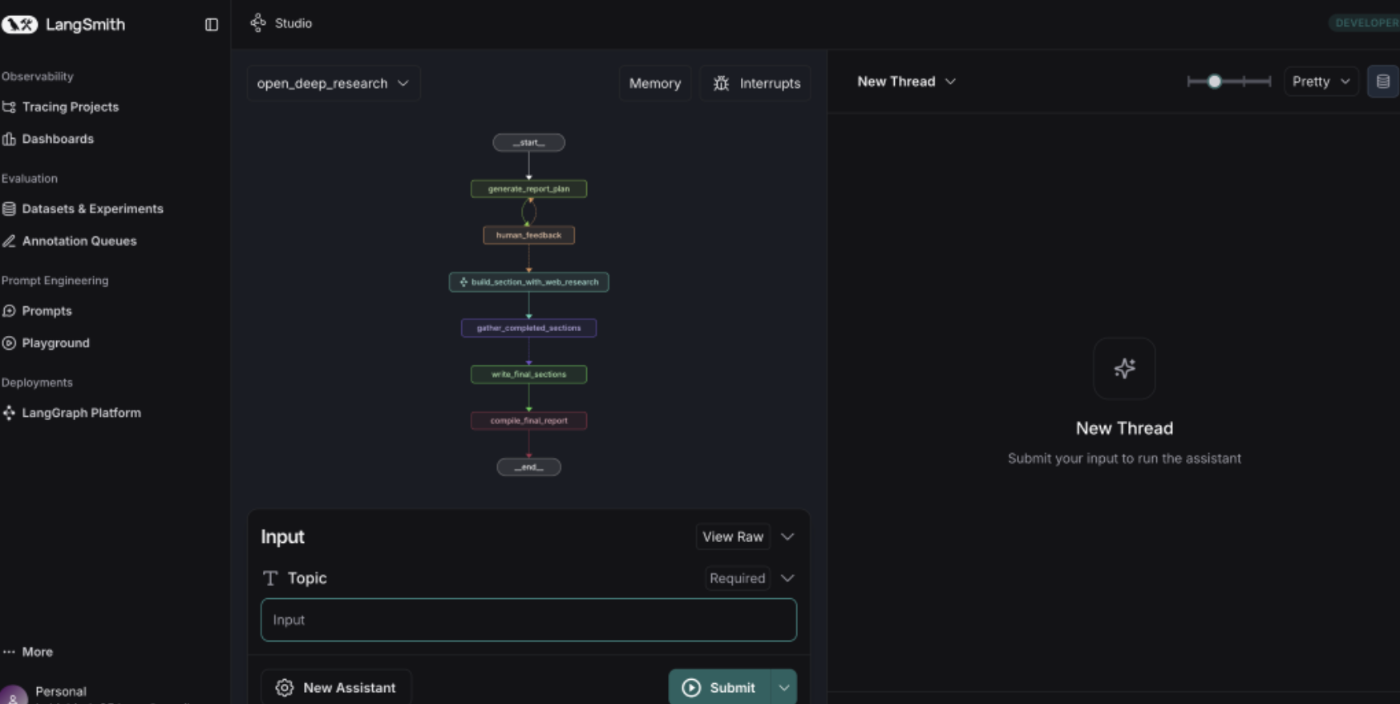This screenshot has height=704, width=1400.
Task: Click the play icon on Submit
Action: tap(691, 688)
